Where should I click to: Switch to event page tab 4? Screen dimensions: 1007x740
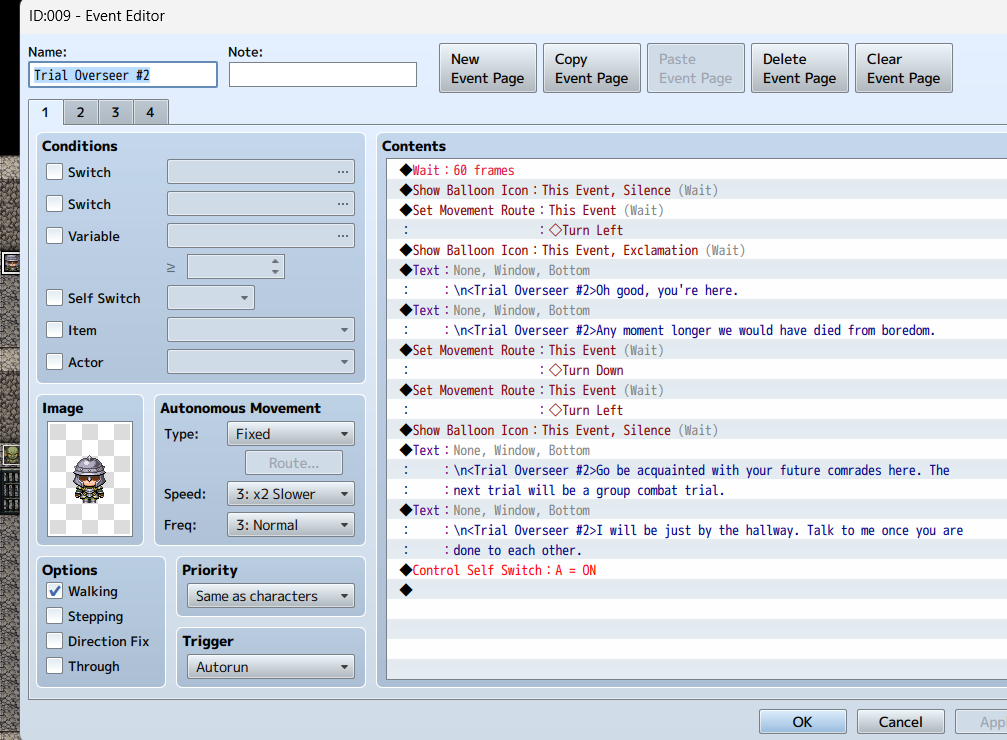(150, 113)
